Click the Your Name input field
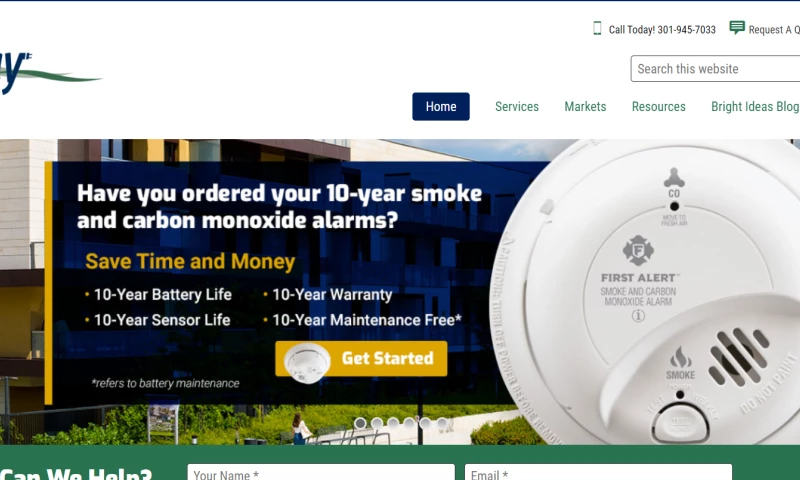 (321, 472)
